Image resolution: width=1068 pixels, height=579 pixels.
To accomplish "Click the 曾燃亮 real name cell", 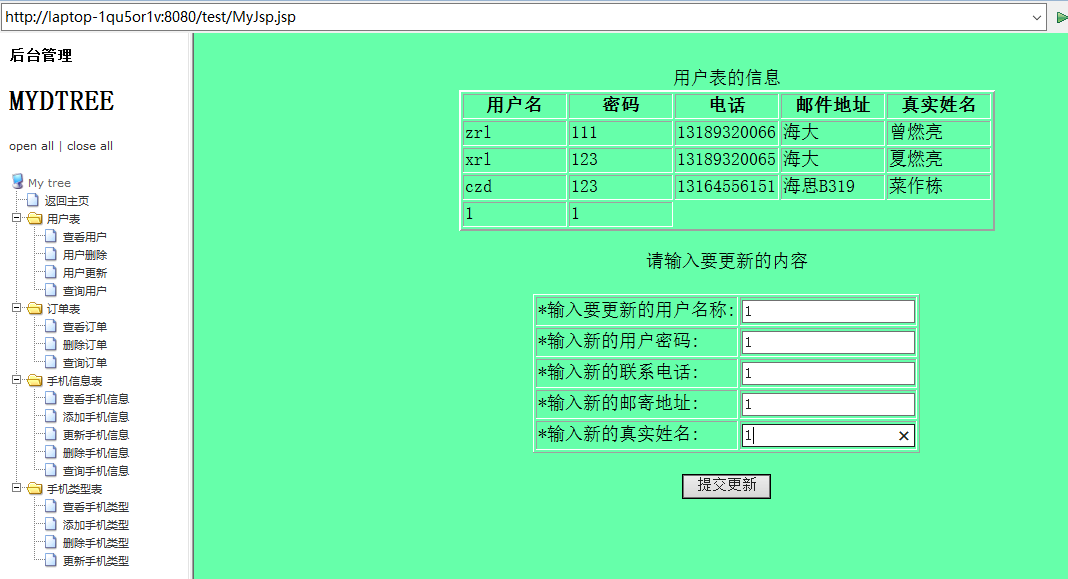I will pyautogui.click(x=939, y=133).
